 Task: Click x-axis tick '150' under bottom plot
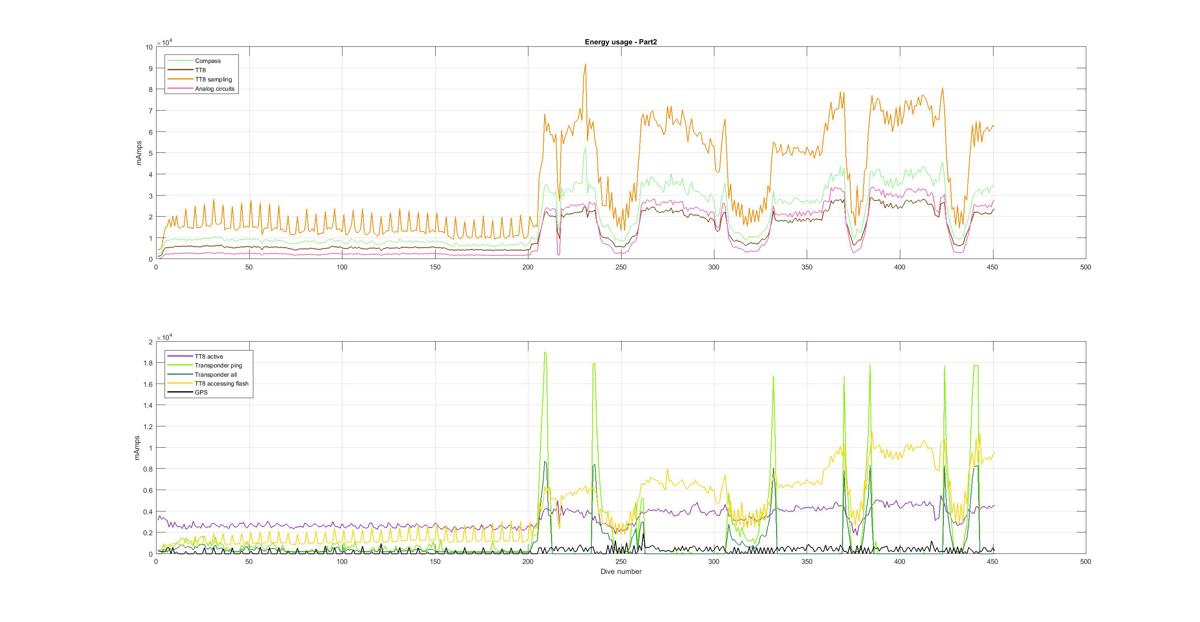[435, 562]
